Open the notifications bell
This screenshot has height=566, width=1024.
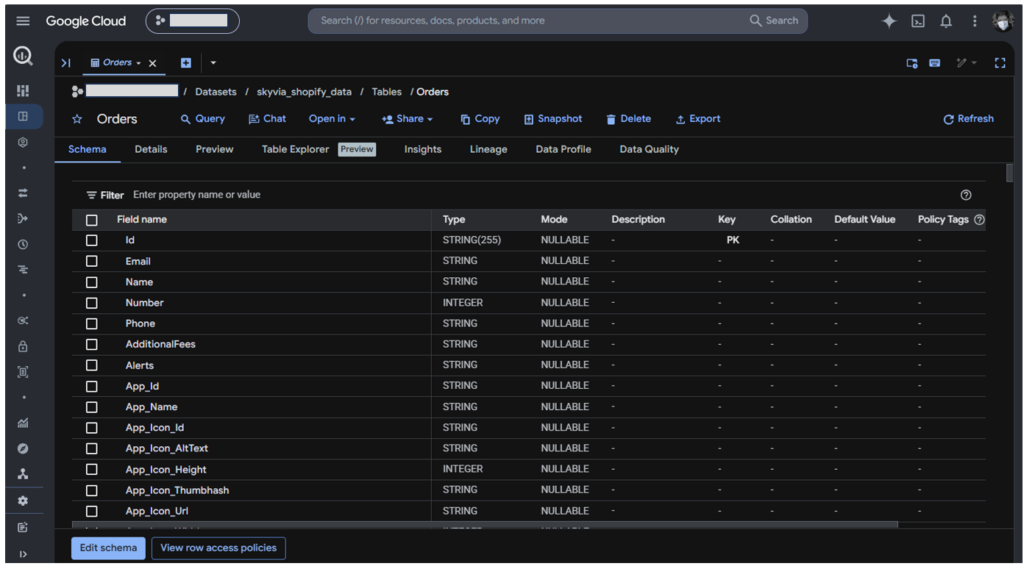[946, 21]
